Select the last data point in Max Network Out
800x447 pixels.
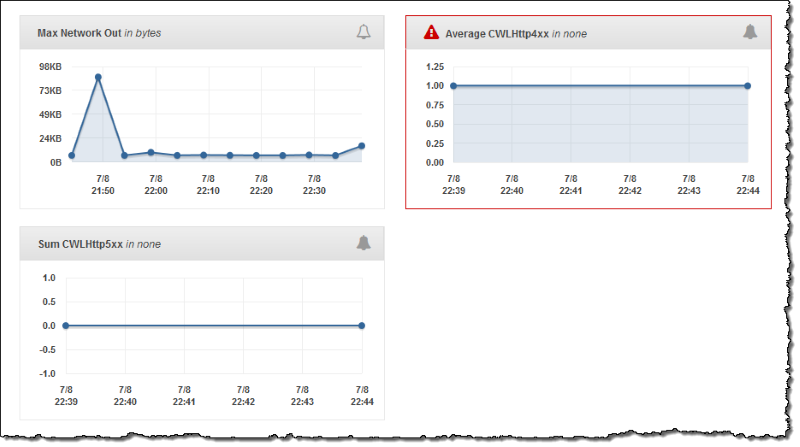(x=361, y=146)
